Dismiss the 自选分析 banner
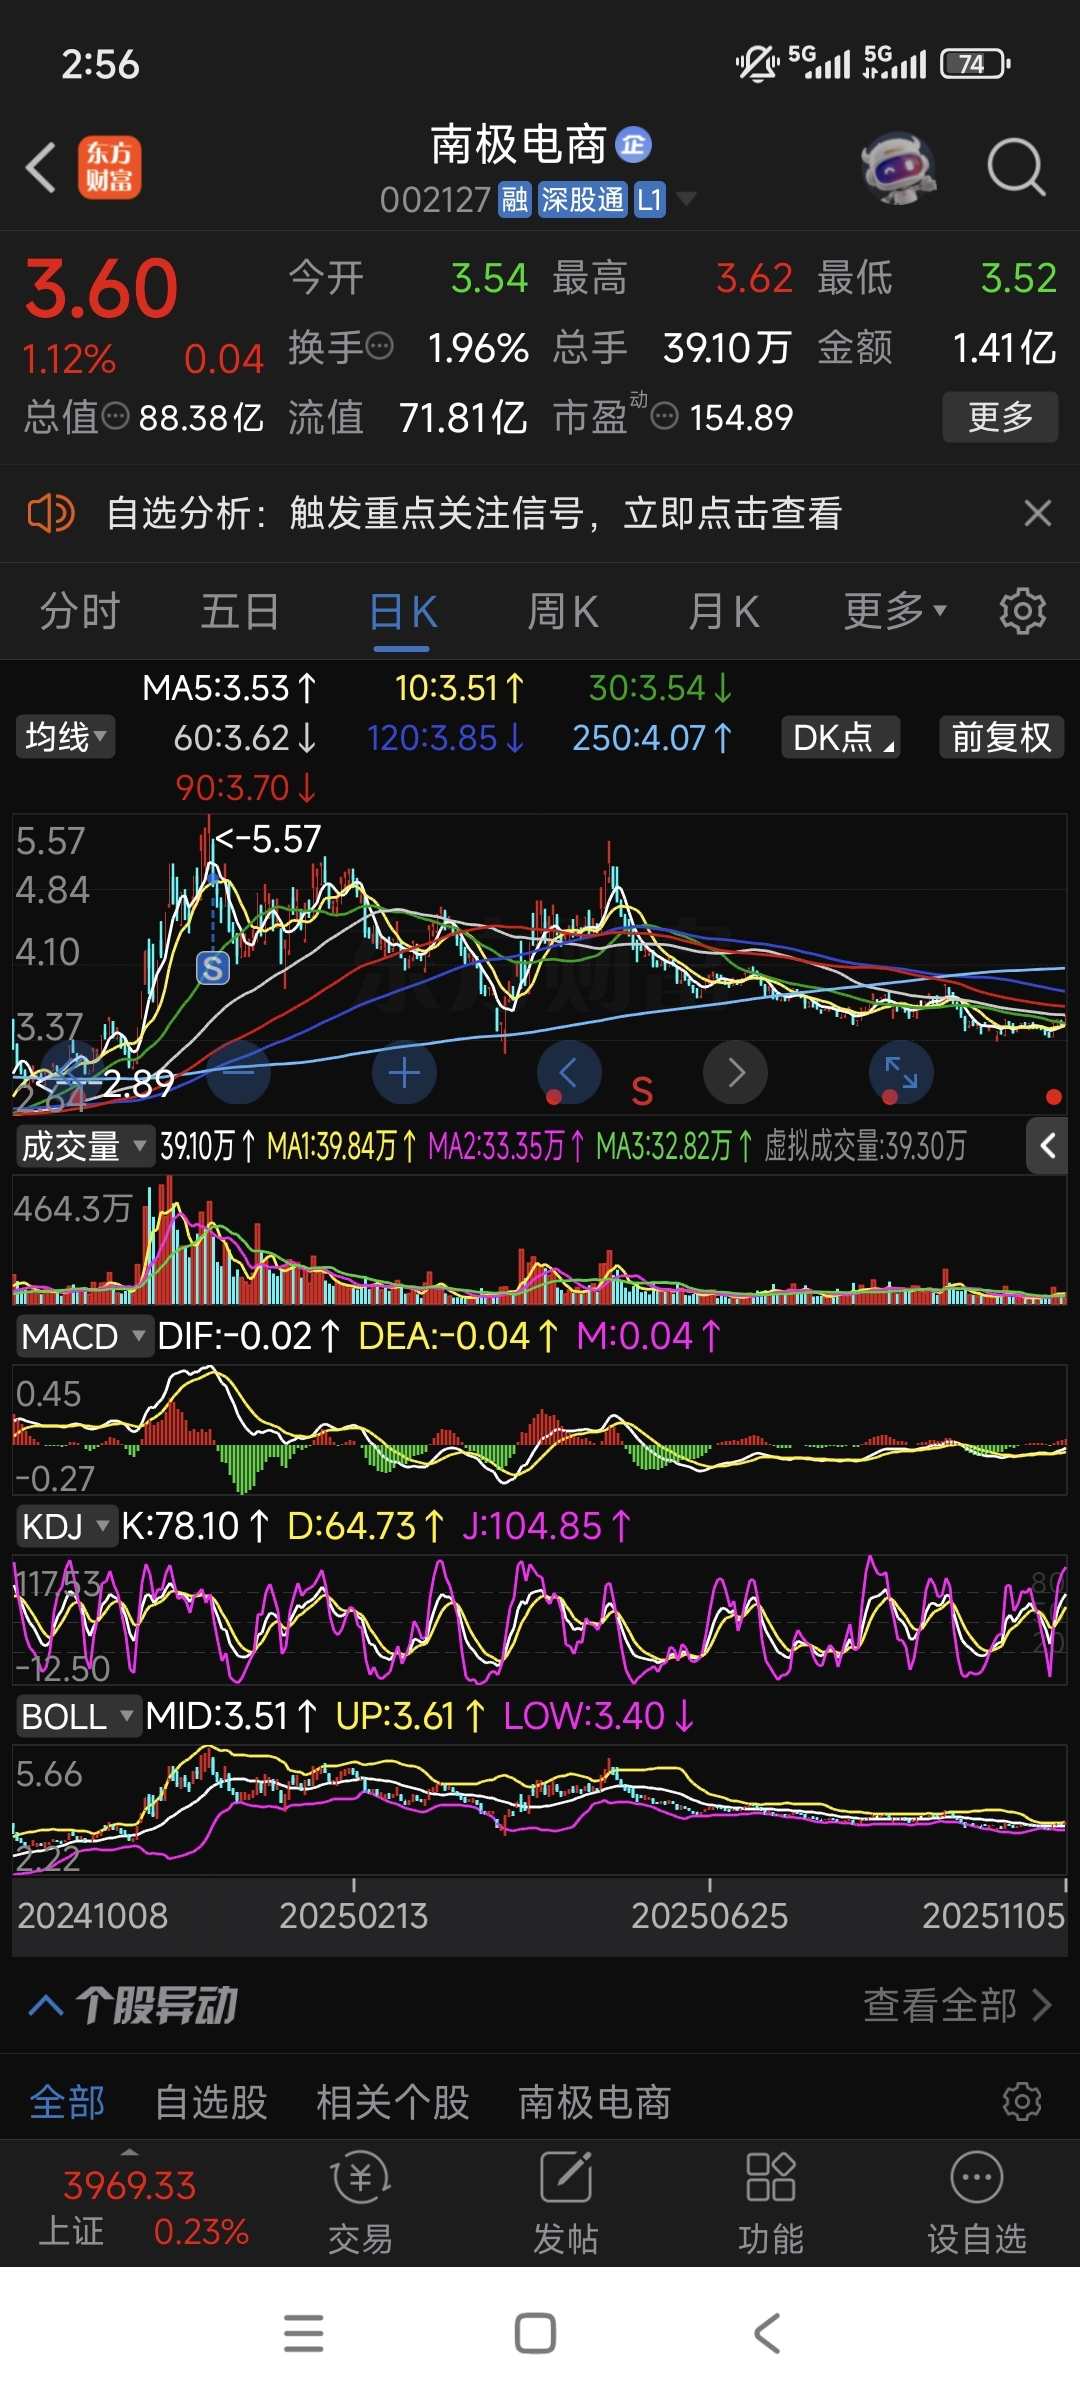The image size is (1080, 2400). (x=1038, y=513)
